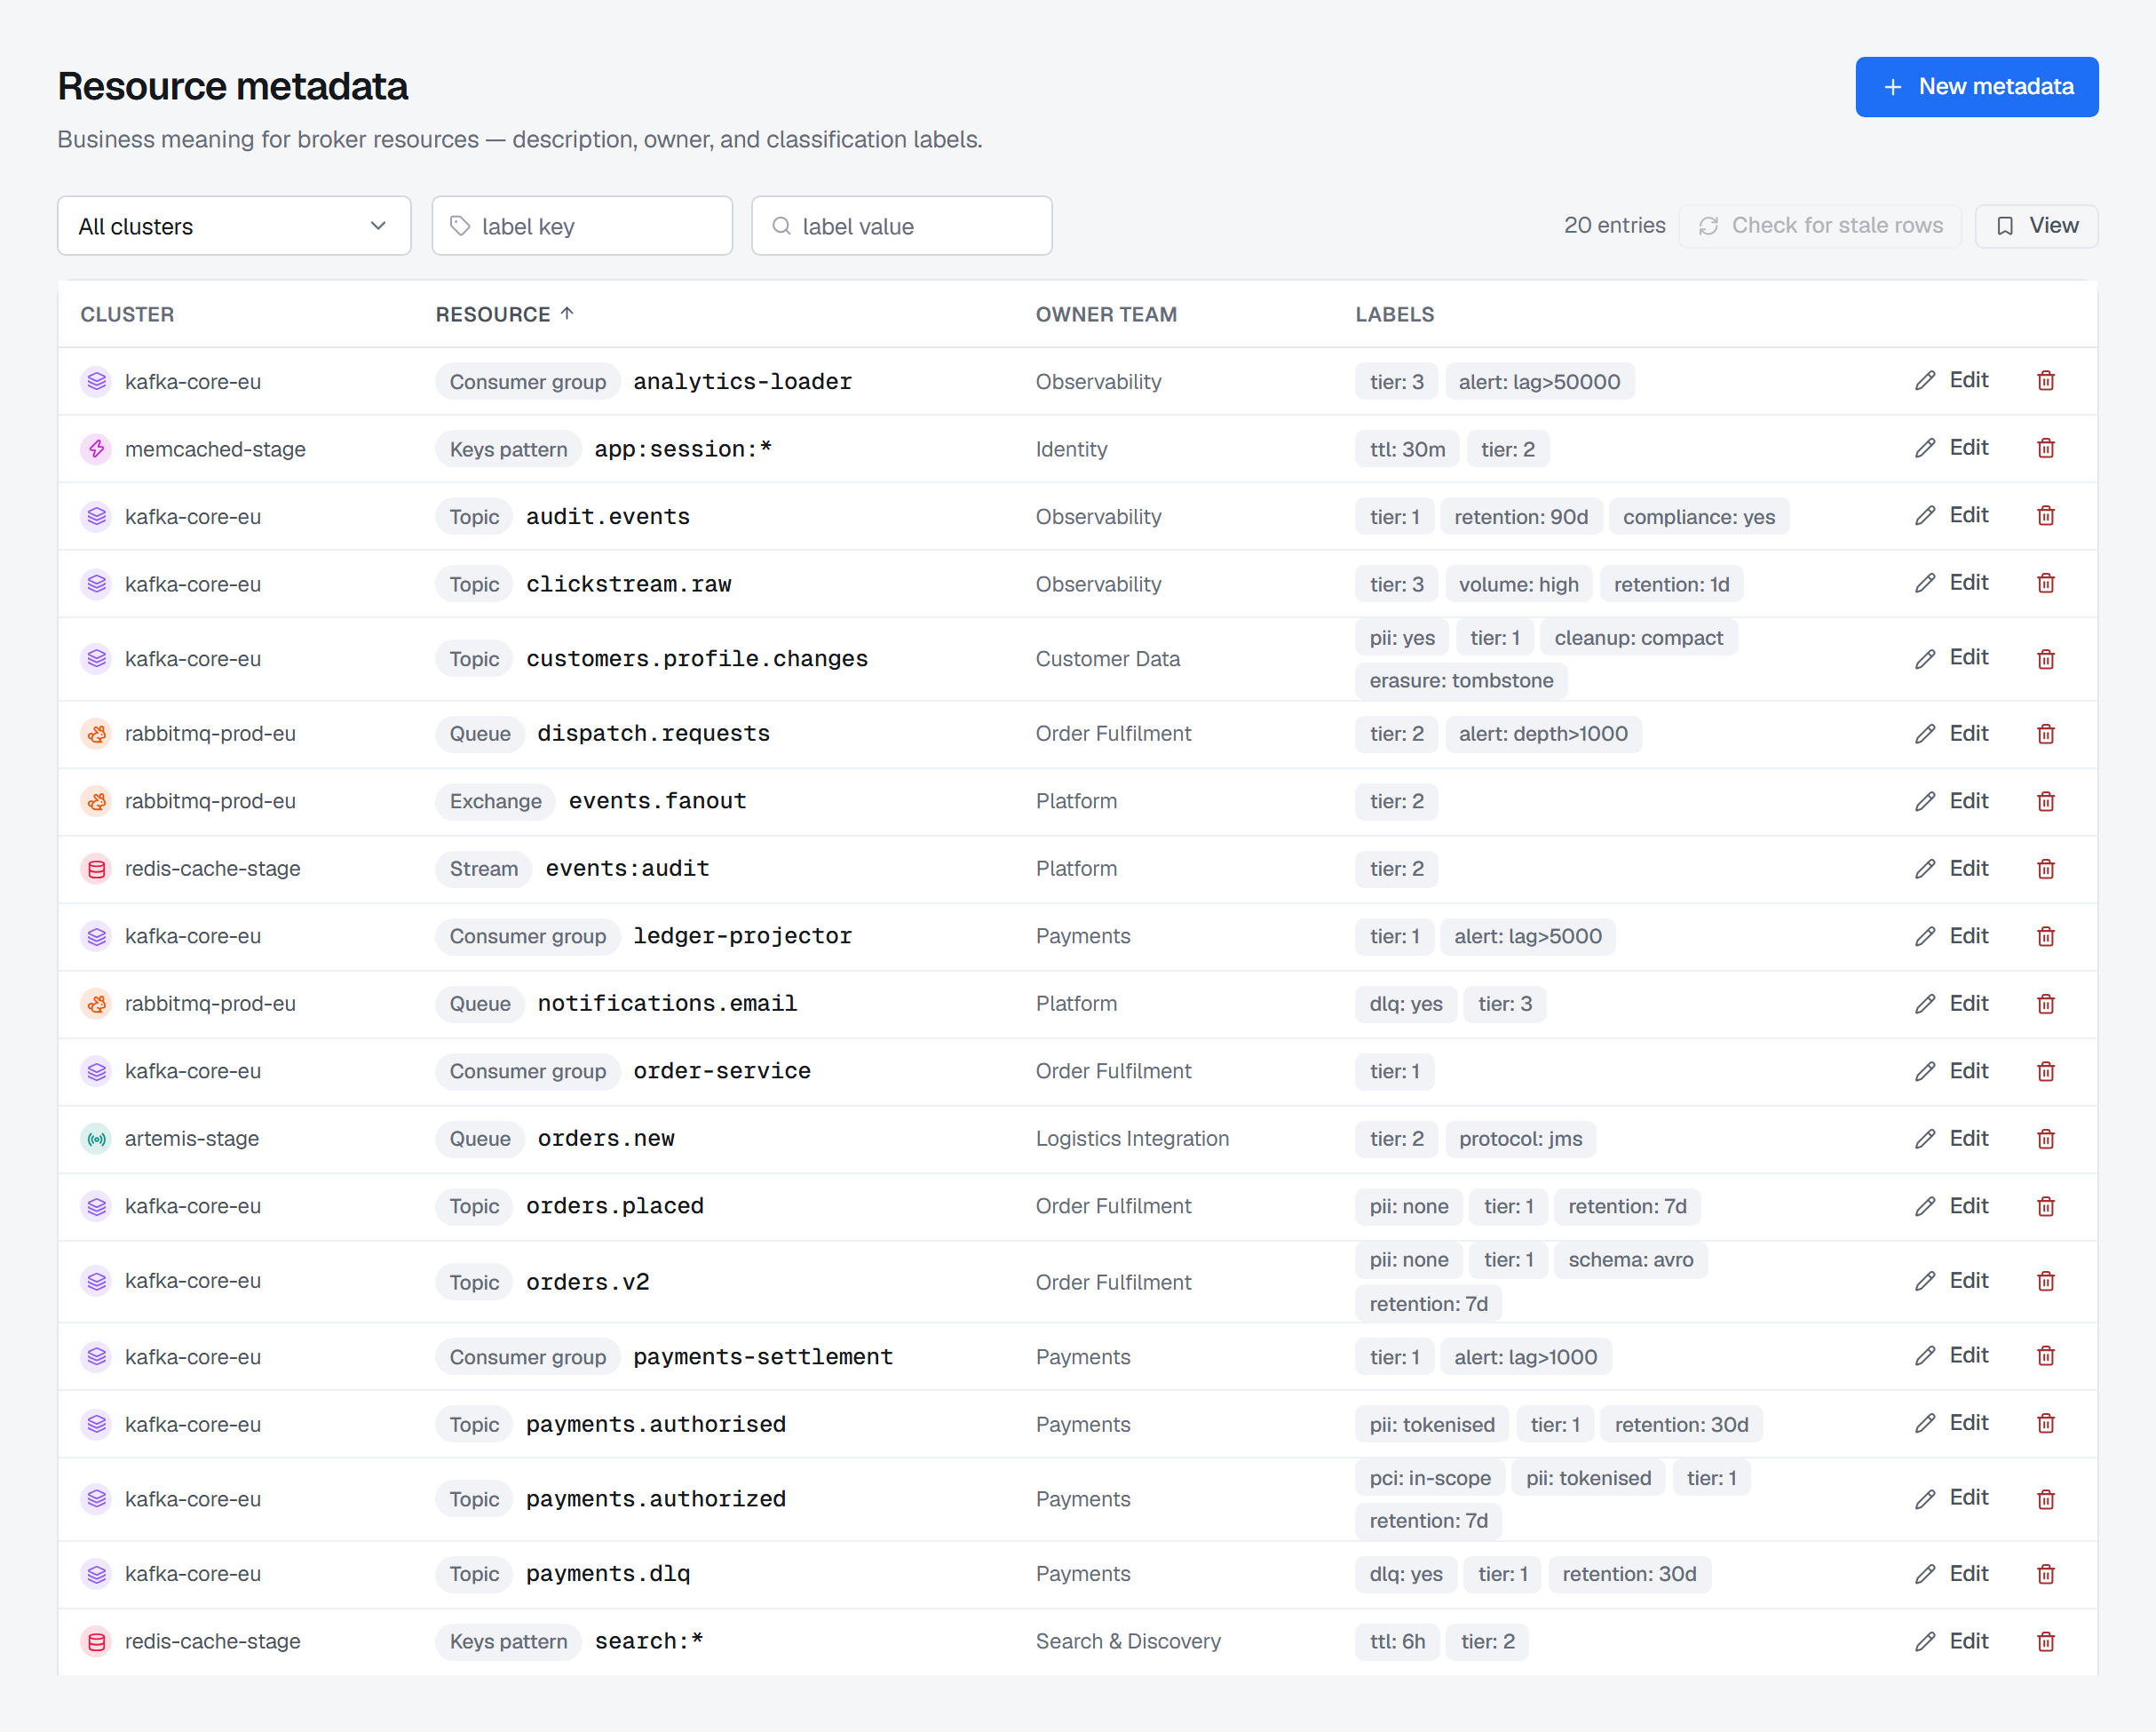Click the 'Customer Data' owner cell

pos(1107,659)
